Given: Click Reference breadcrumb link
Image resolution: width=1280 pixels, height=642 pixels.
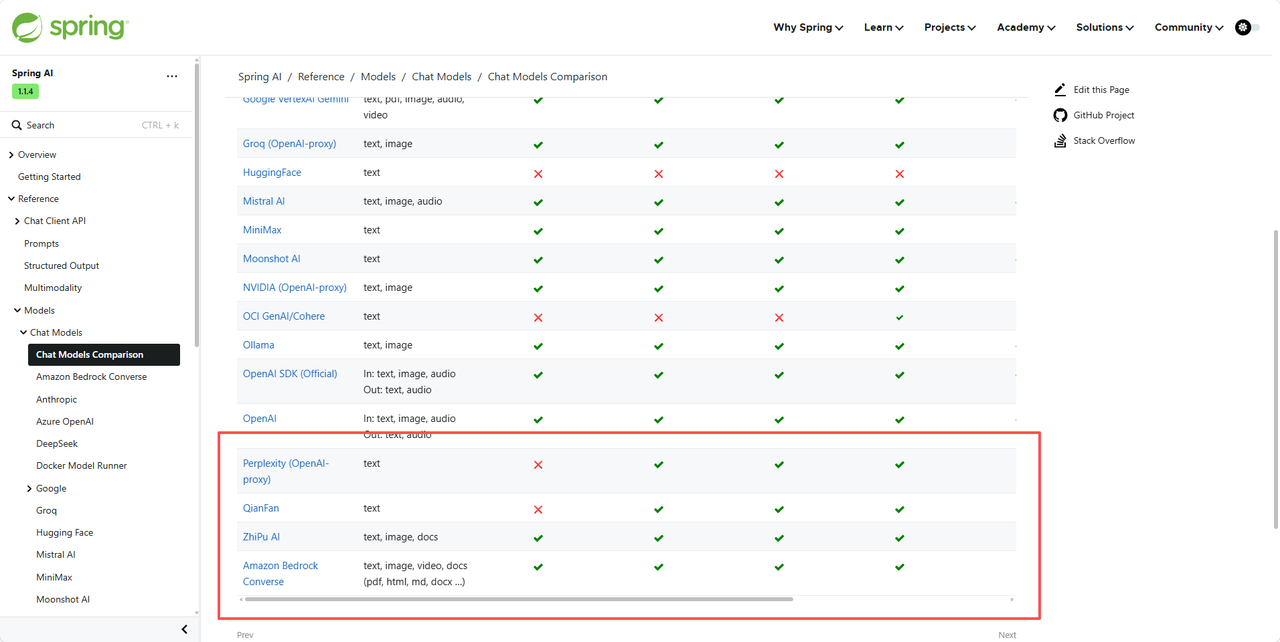Looking at the screenshot, I should coord(321,77).
